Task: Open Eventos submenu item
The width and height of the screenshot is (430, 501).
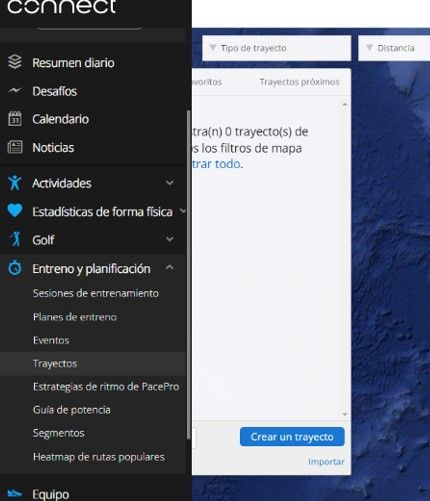Action: (51, 340)
